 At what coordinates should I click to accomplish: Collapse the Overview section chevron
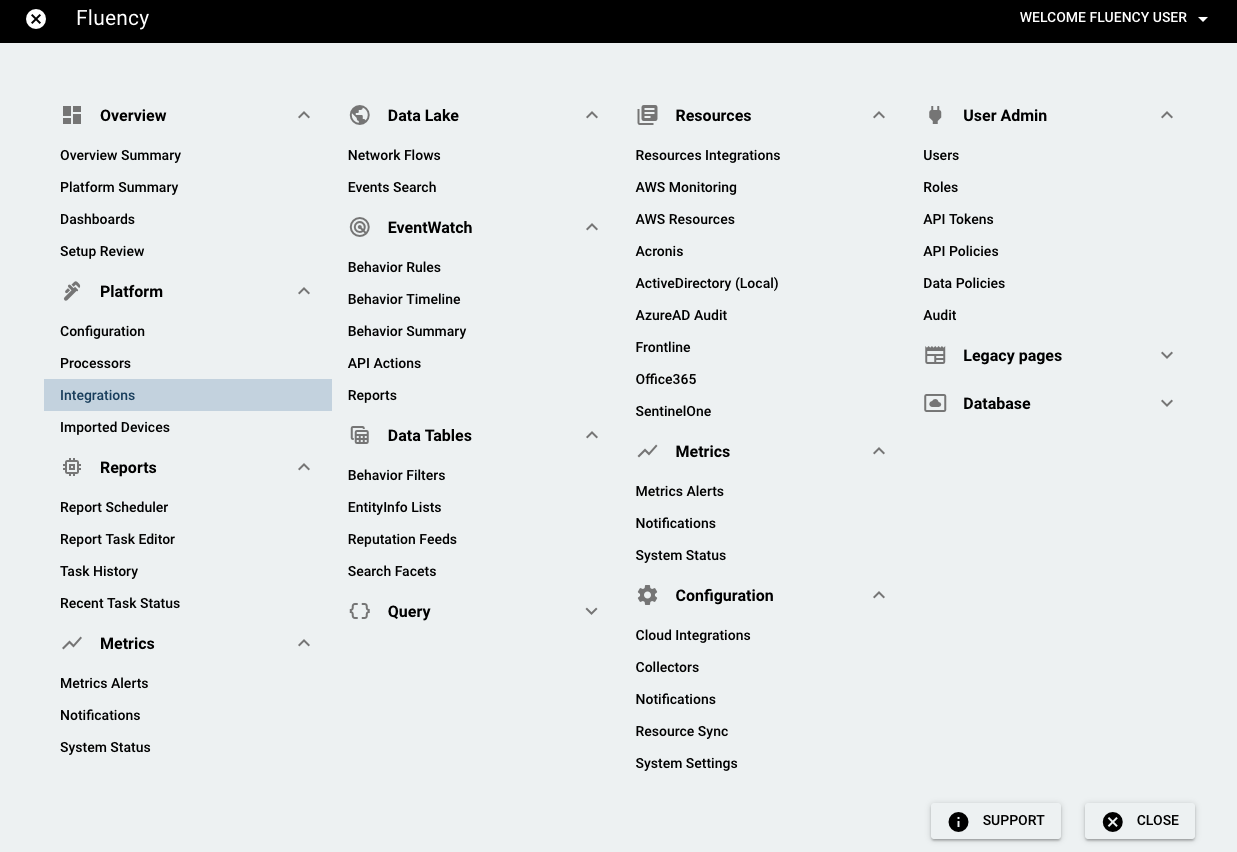[304, 115]
